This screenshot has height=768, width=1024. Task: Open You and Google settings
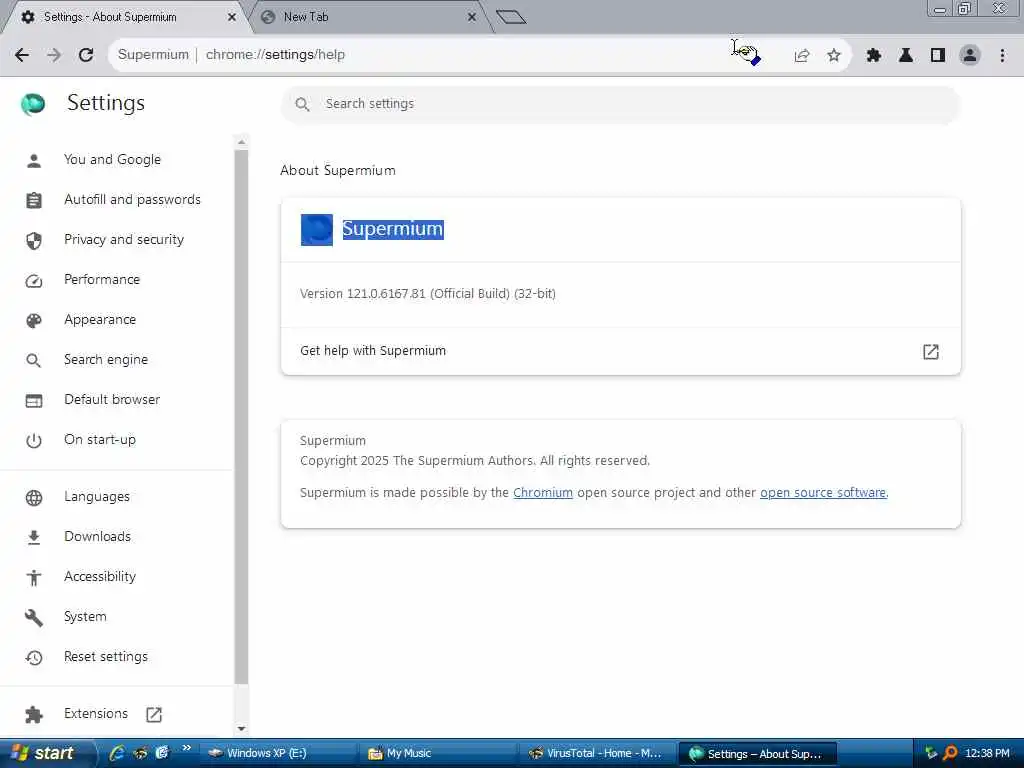pos(112,160)
